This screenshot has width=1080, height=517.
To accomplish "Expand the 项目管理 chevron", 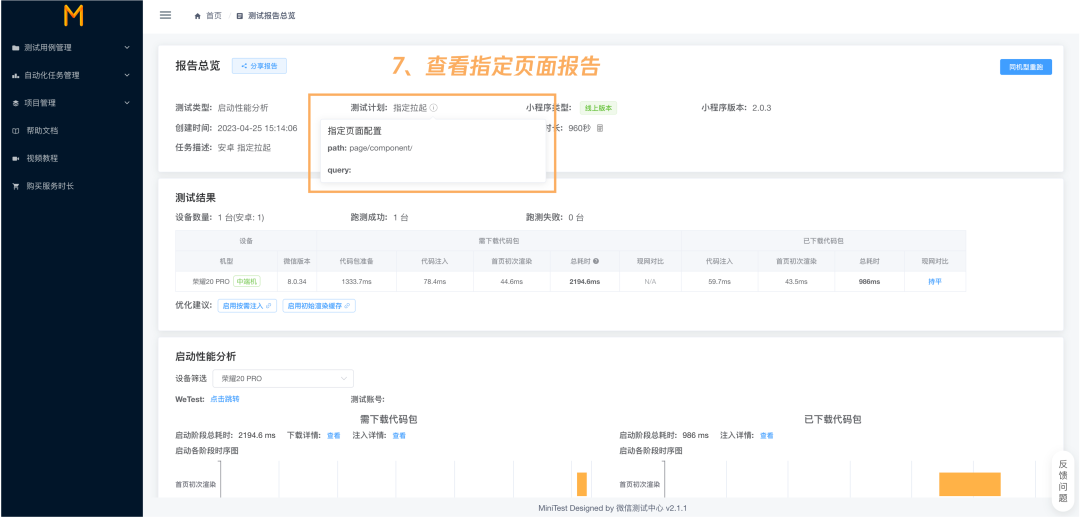I will [127, 103].
